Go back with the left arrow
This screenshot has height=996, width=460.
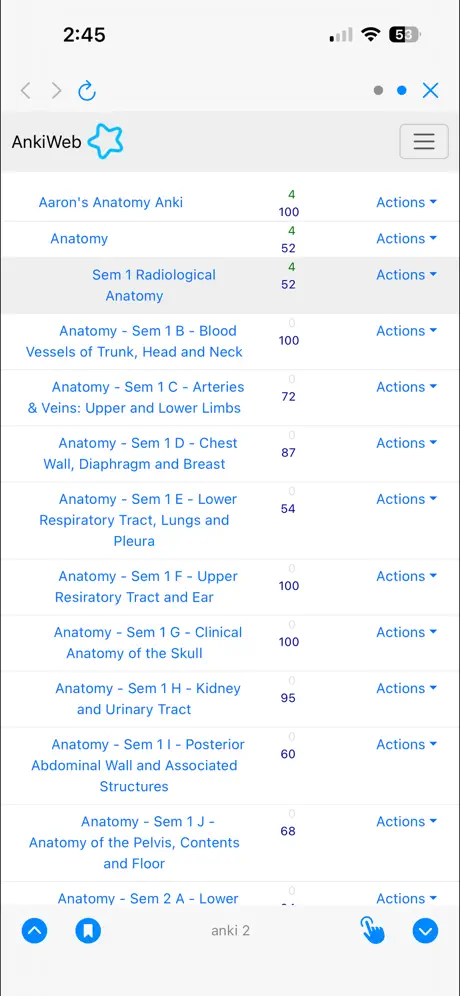pos(25,91)
